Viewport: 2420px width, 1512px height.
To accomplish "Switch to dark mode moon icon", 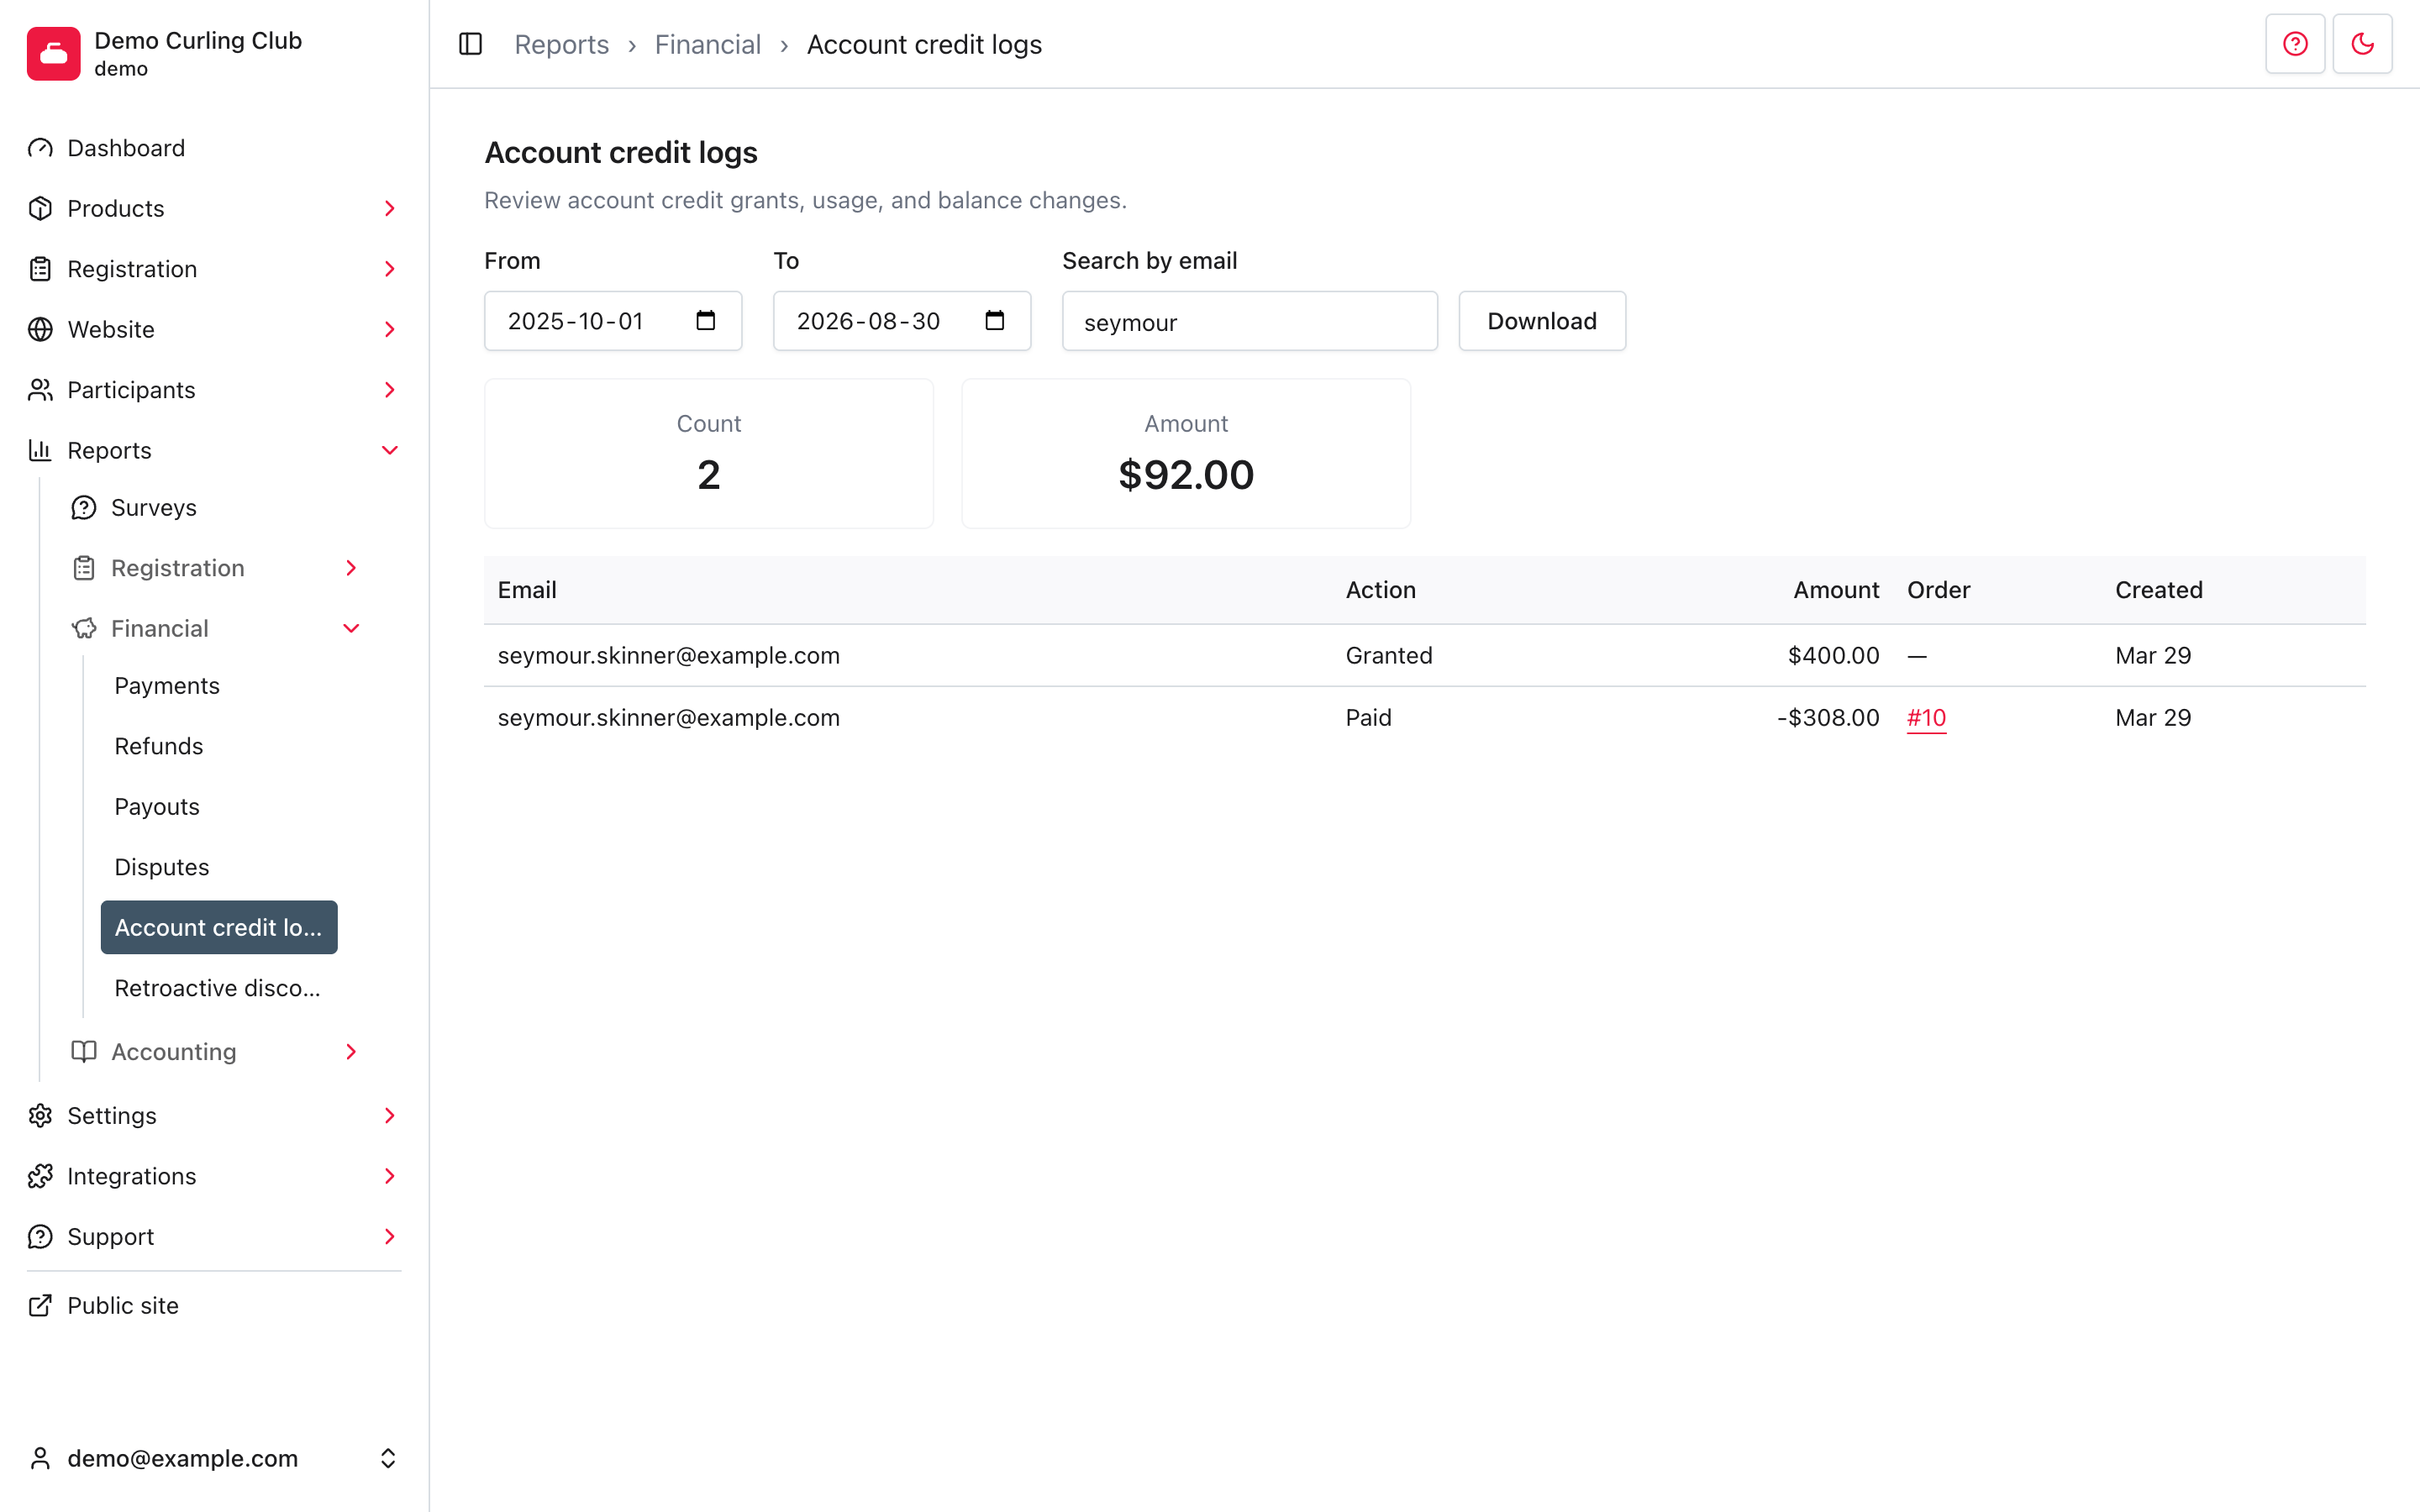I will click(x=2362, y=44).
